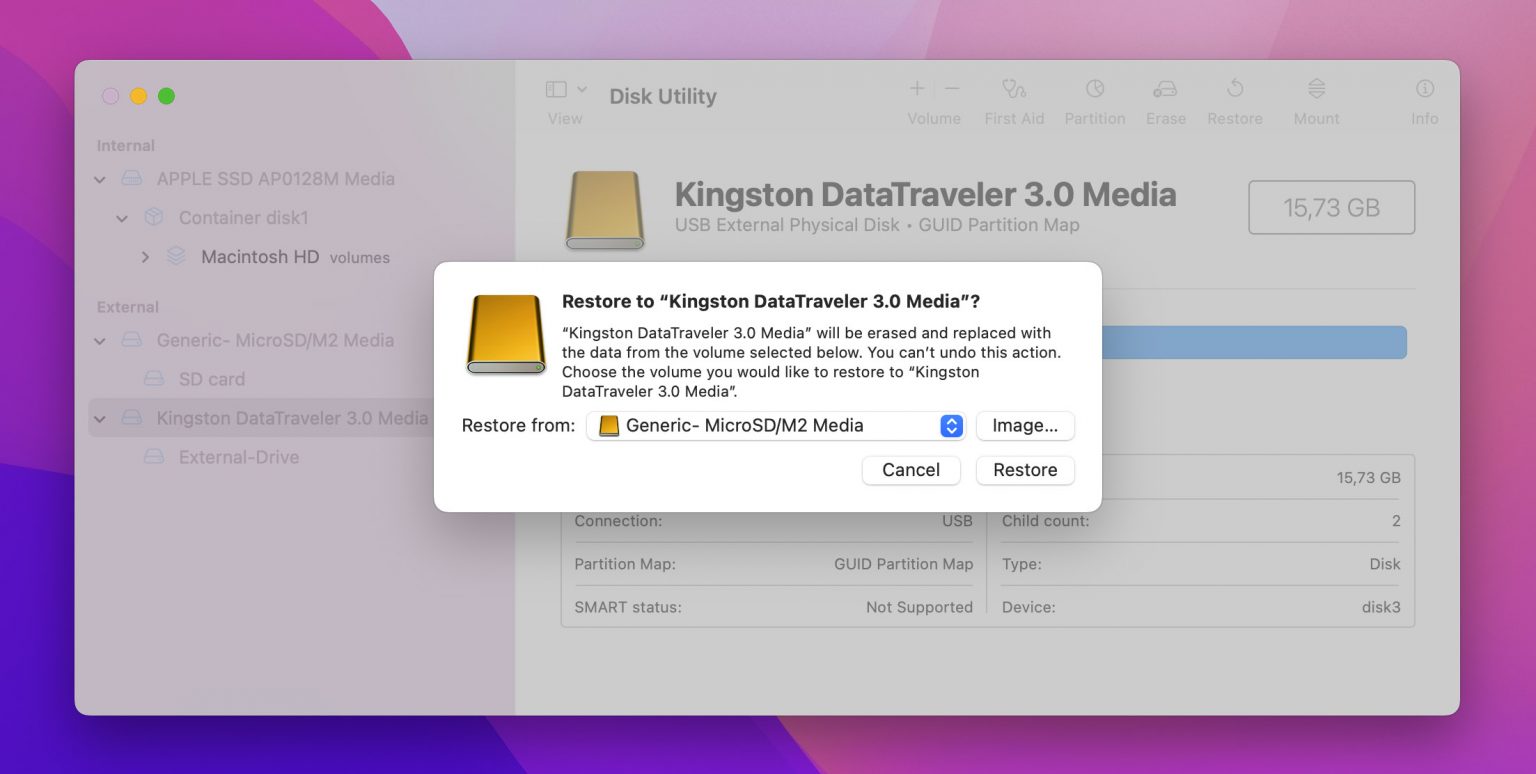
Task: Confirm with the Restore button
Action: click(x=1025, y=470)
